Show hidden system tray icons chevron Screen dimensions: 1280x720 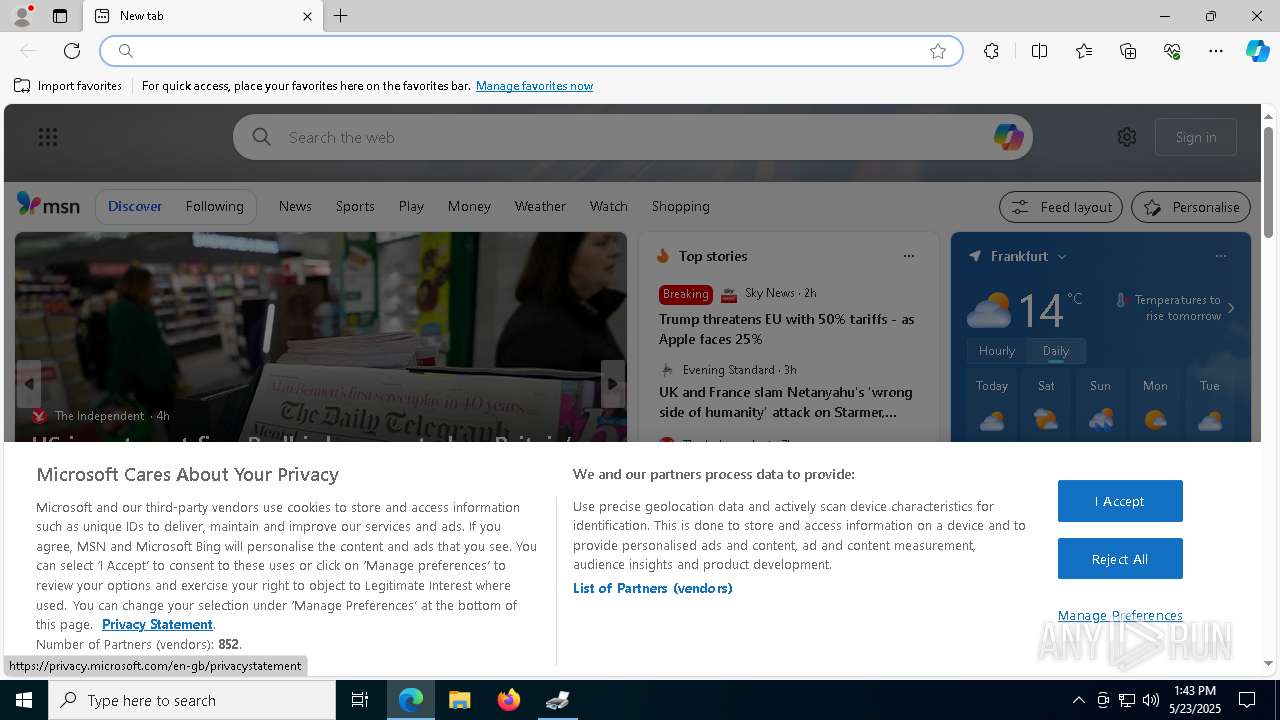pyautogui.click(x=1078, y=700)
